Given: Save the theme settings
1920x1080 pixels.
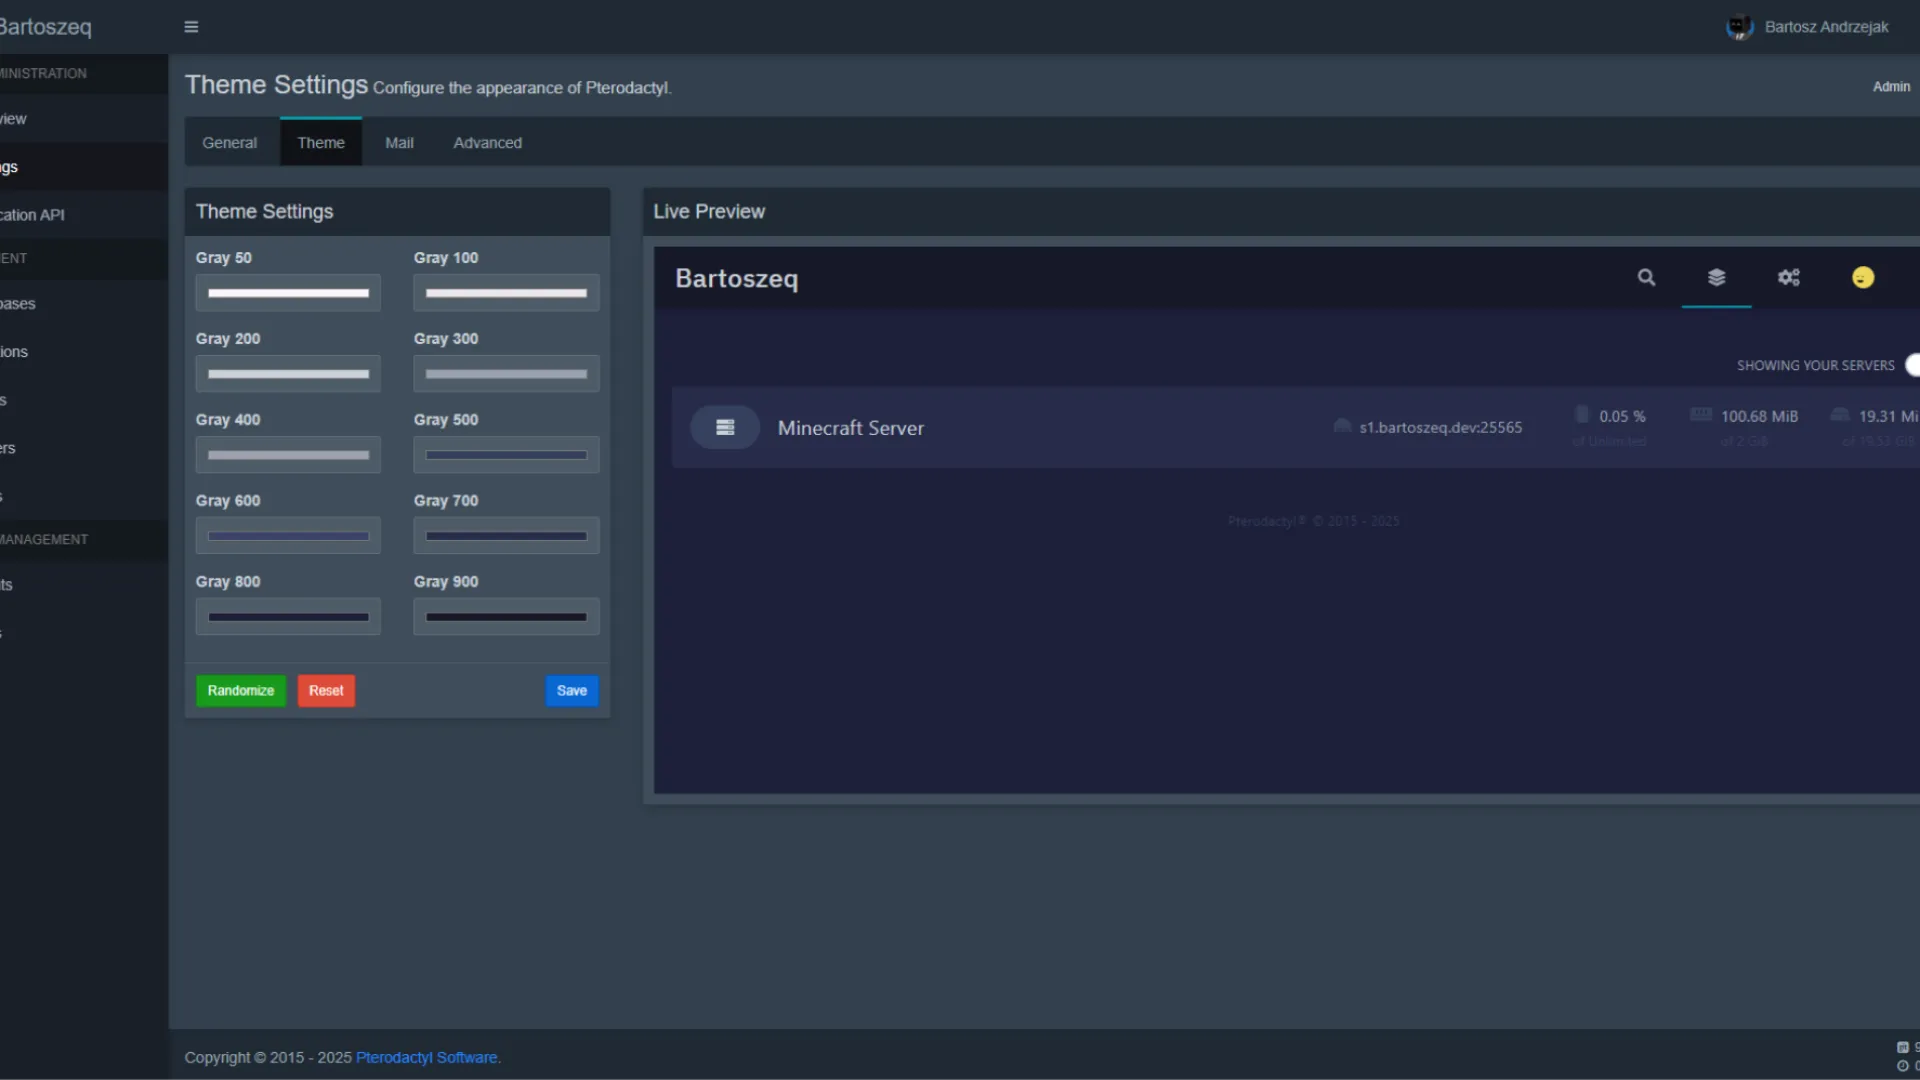Looking at the screenshot, I should pyautogui.click(x=571, y=691).
